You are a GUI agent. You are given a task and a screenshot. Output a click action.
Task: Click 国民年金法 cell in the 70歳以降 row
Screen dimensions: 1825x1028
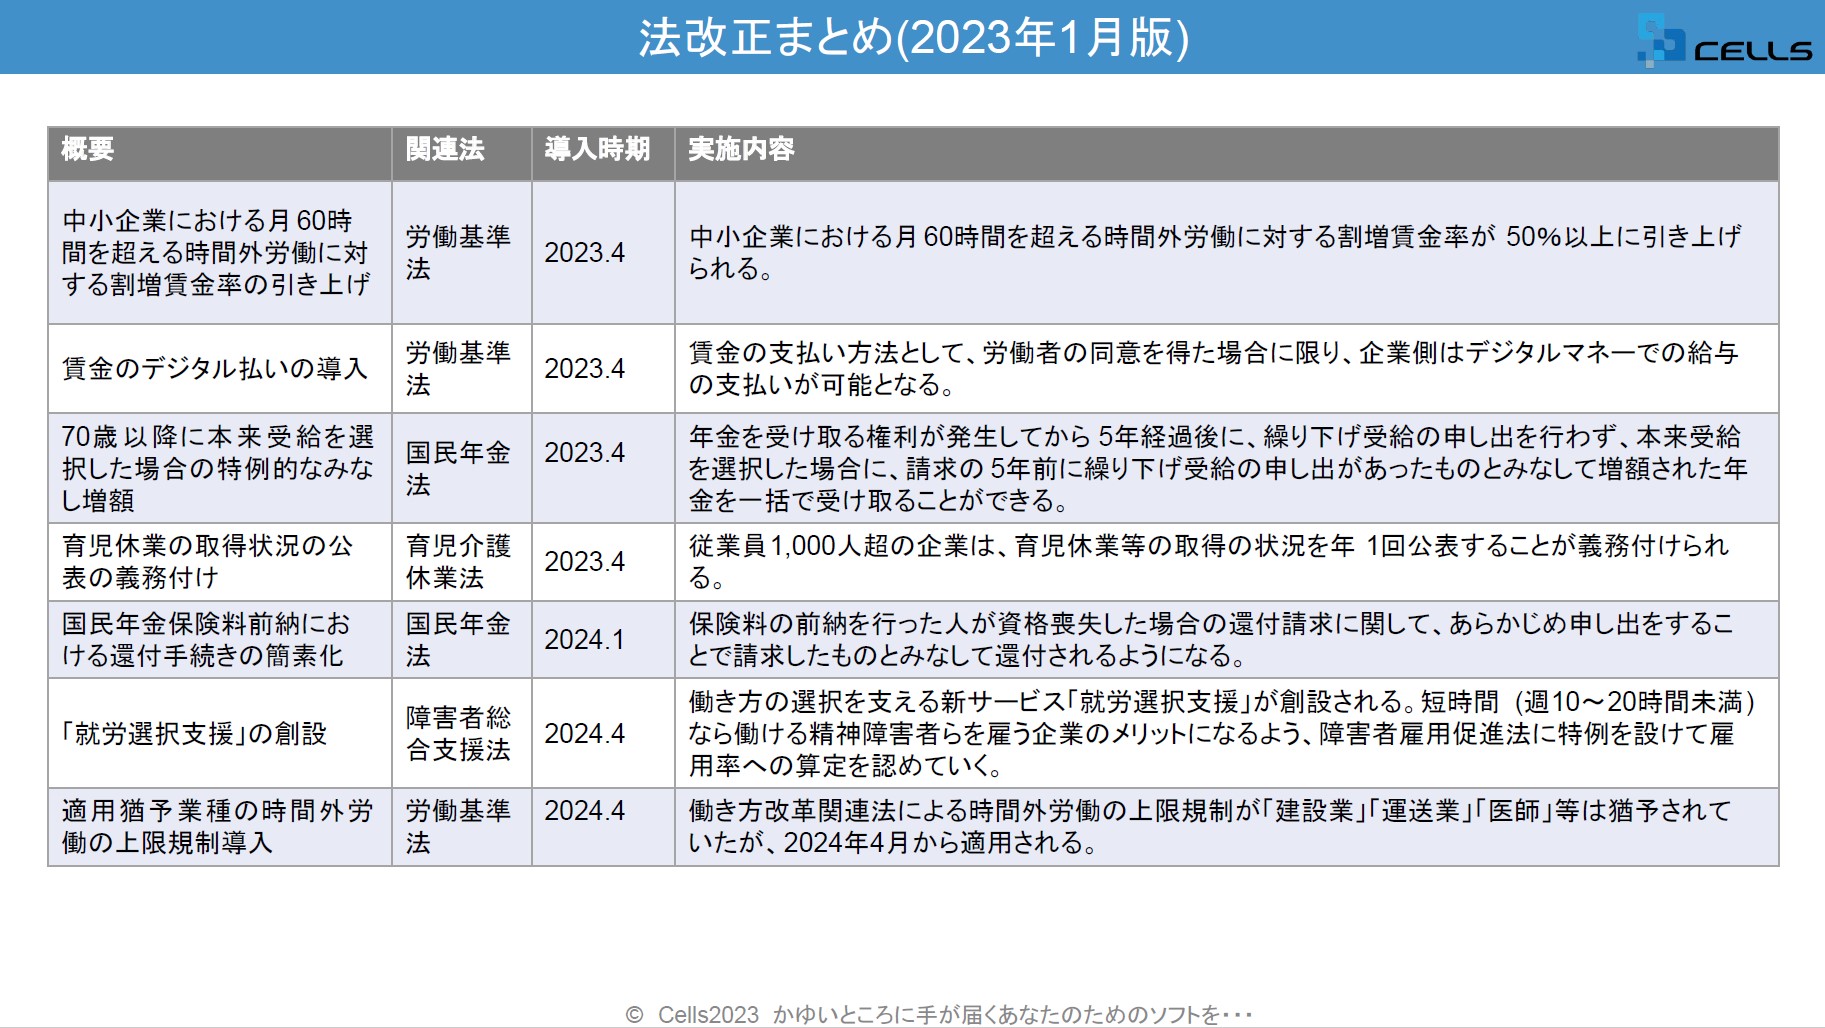[462, 468]
